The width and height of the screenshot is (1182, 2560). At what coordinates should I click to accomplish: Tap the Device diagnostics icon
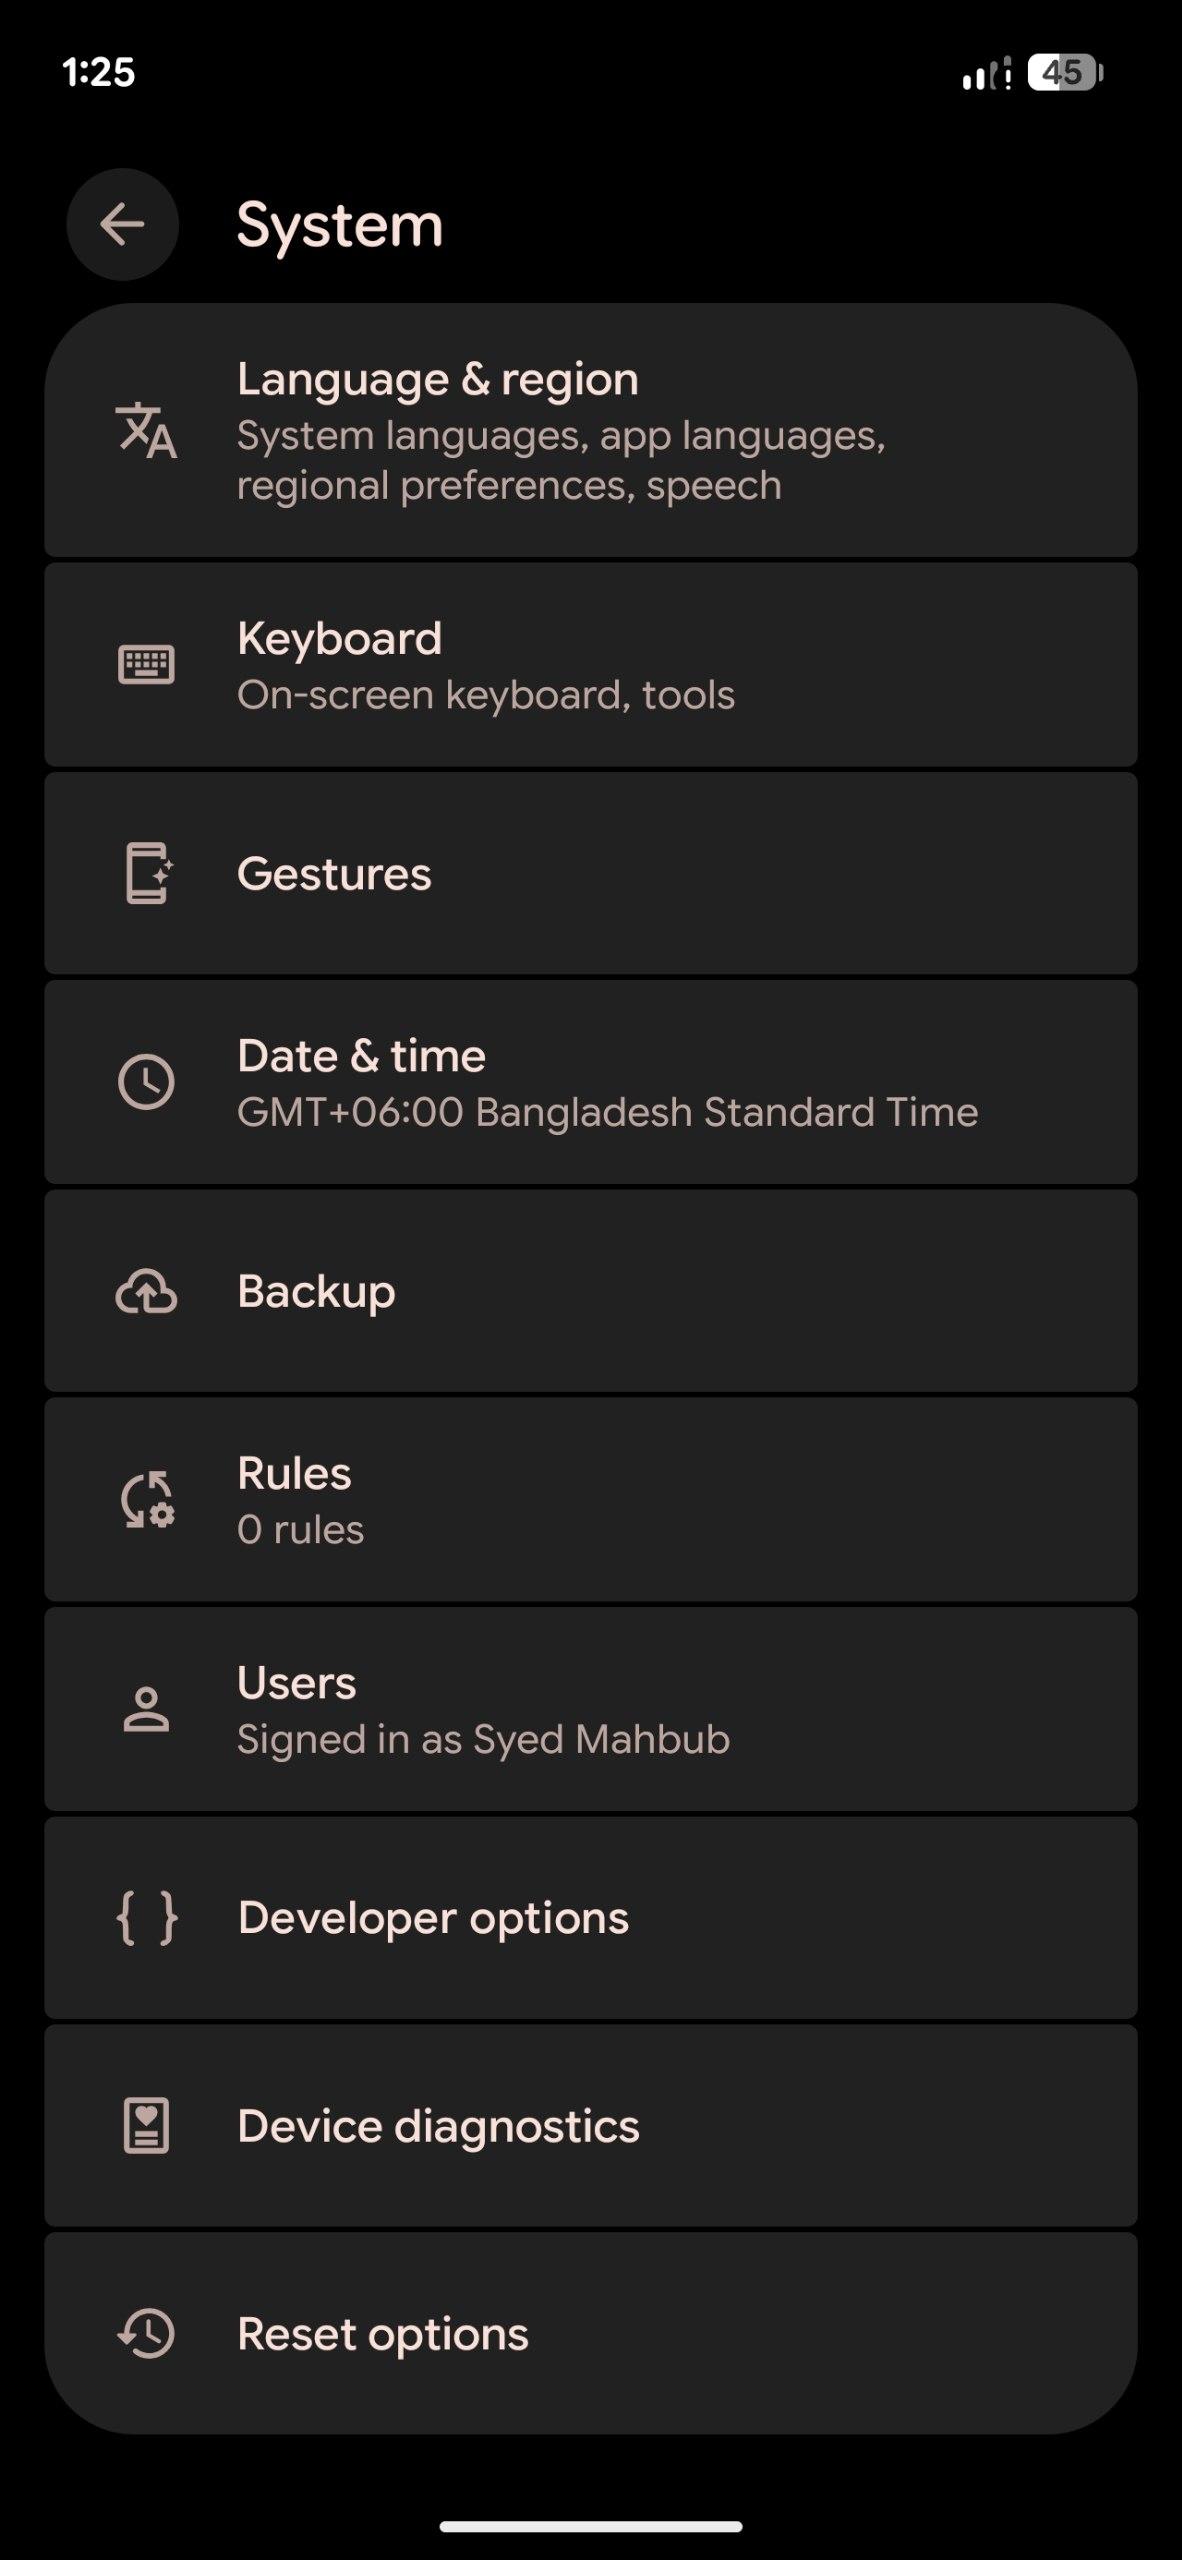point(146,2126)
